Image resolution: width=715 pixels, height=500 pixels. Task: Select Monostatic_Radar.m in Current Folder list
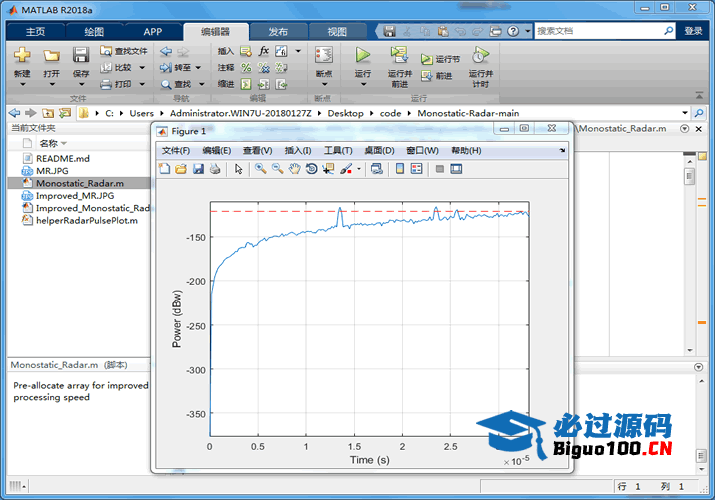click(x=79, y=183)
